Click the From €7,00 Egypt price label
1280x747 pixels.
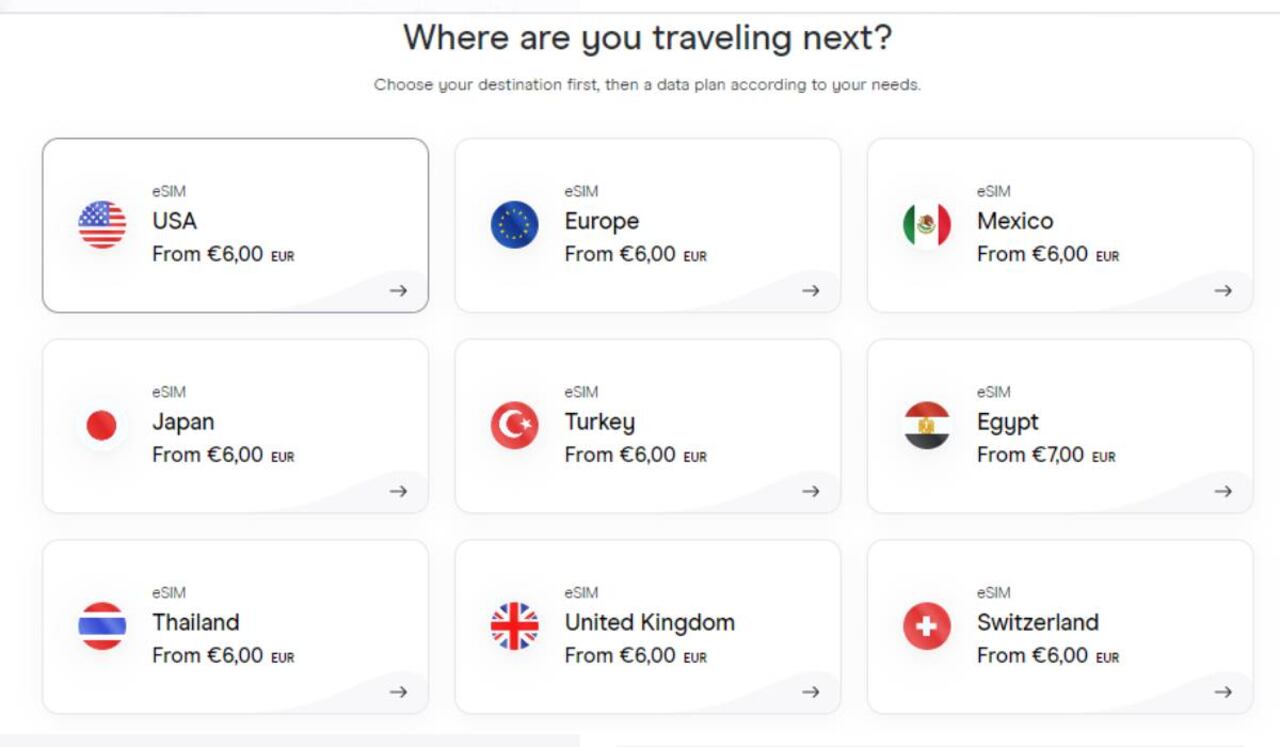click(1040, 455)
